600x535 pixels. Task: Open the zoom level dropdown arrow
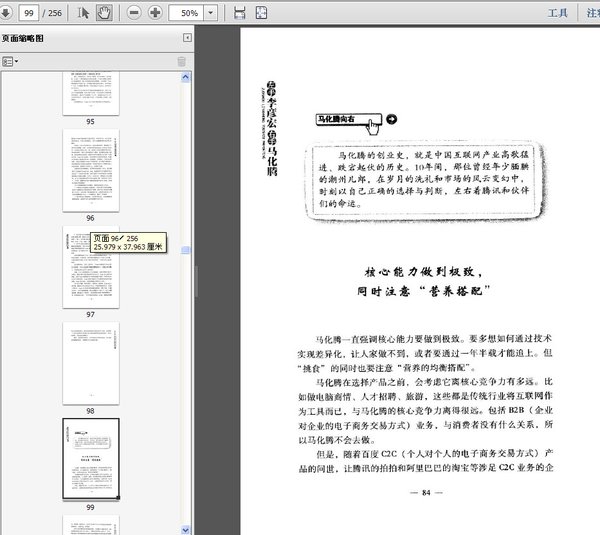[210, 13]
